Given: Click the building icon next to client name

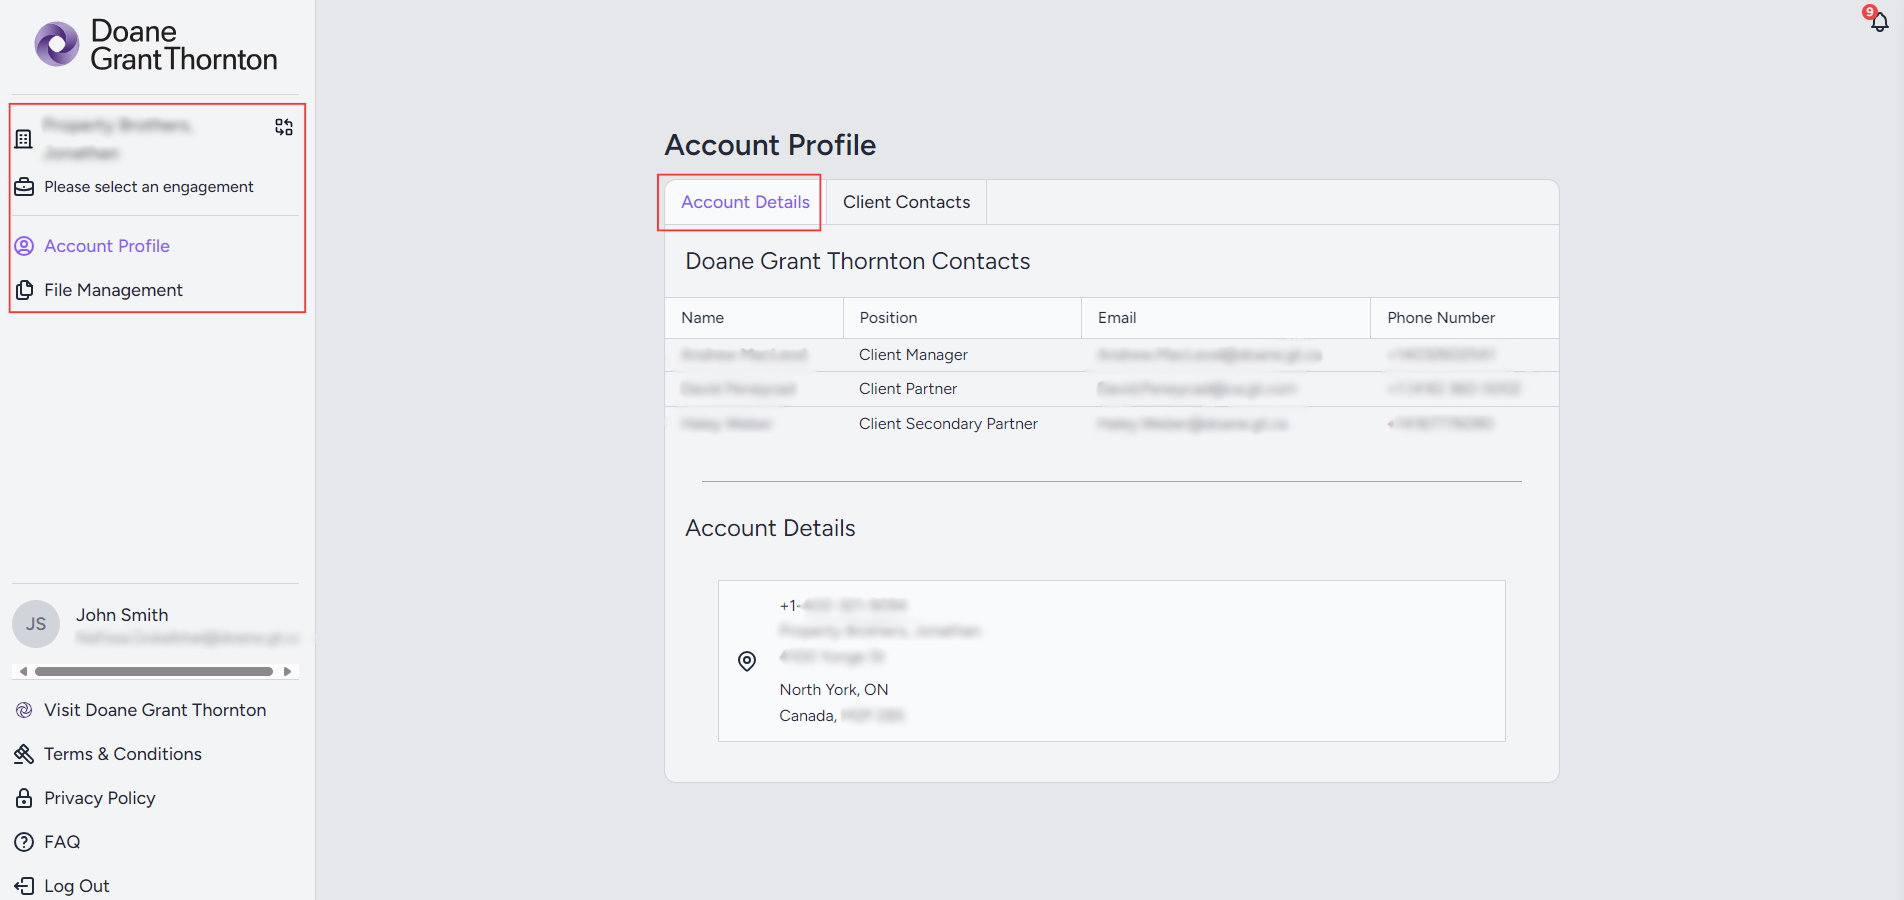Looking at the screenshot, I should [23, 138].
